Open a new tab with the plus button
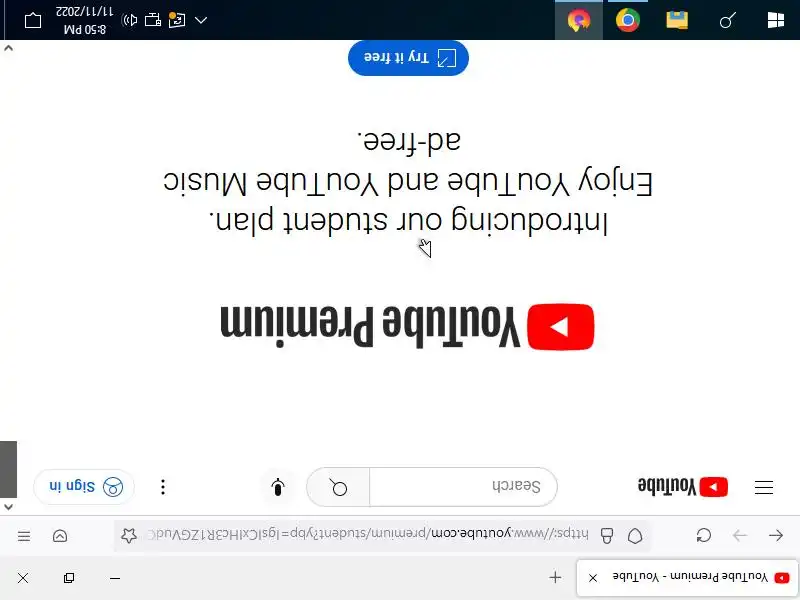Image resolution: width=800 pixels, height=600 pixels. (555, 578)
